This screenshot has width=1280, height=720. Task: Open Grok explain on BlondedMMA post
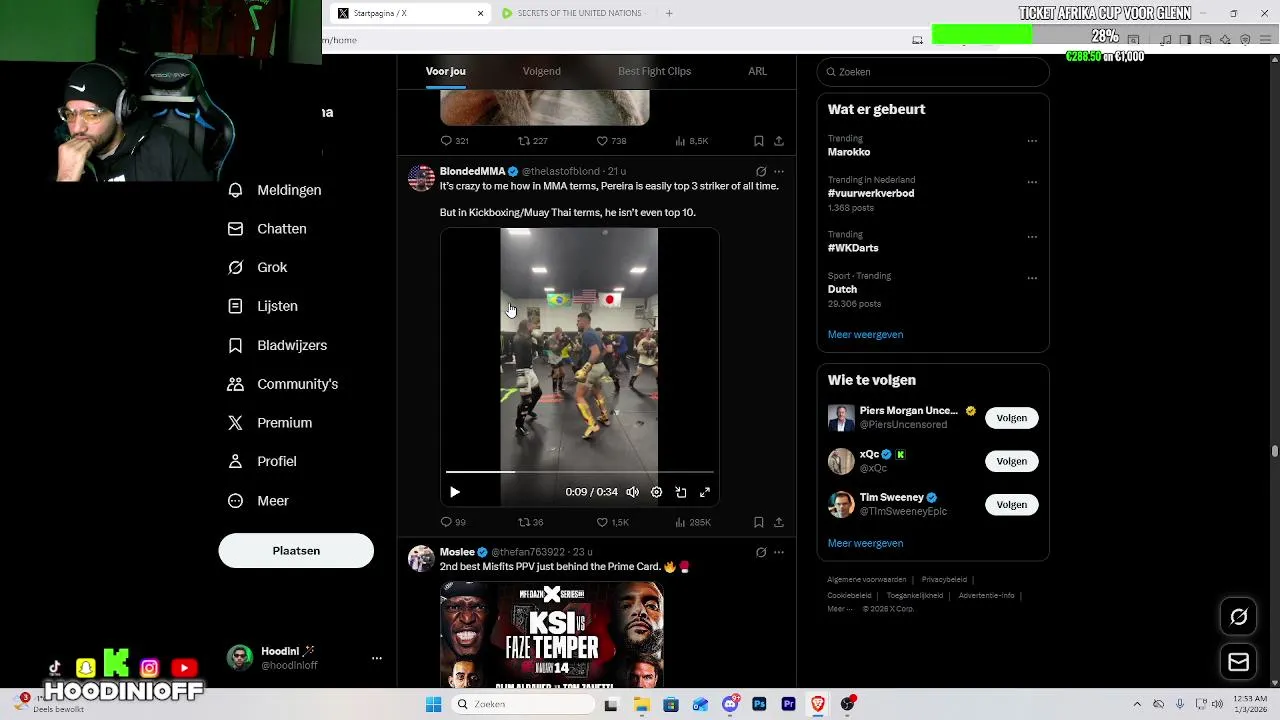761,171
